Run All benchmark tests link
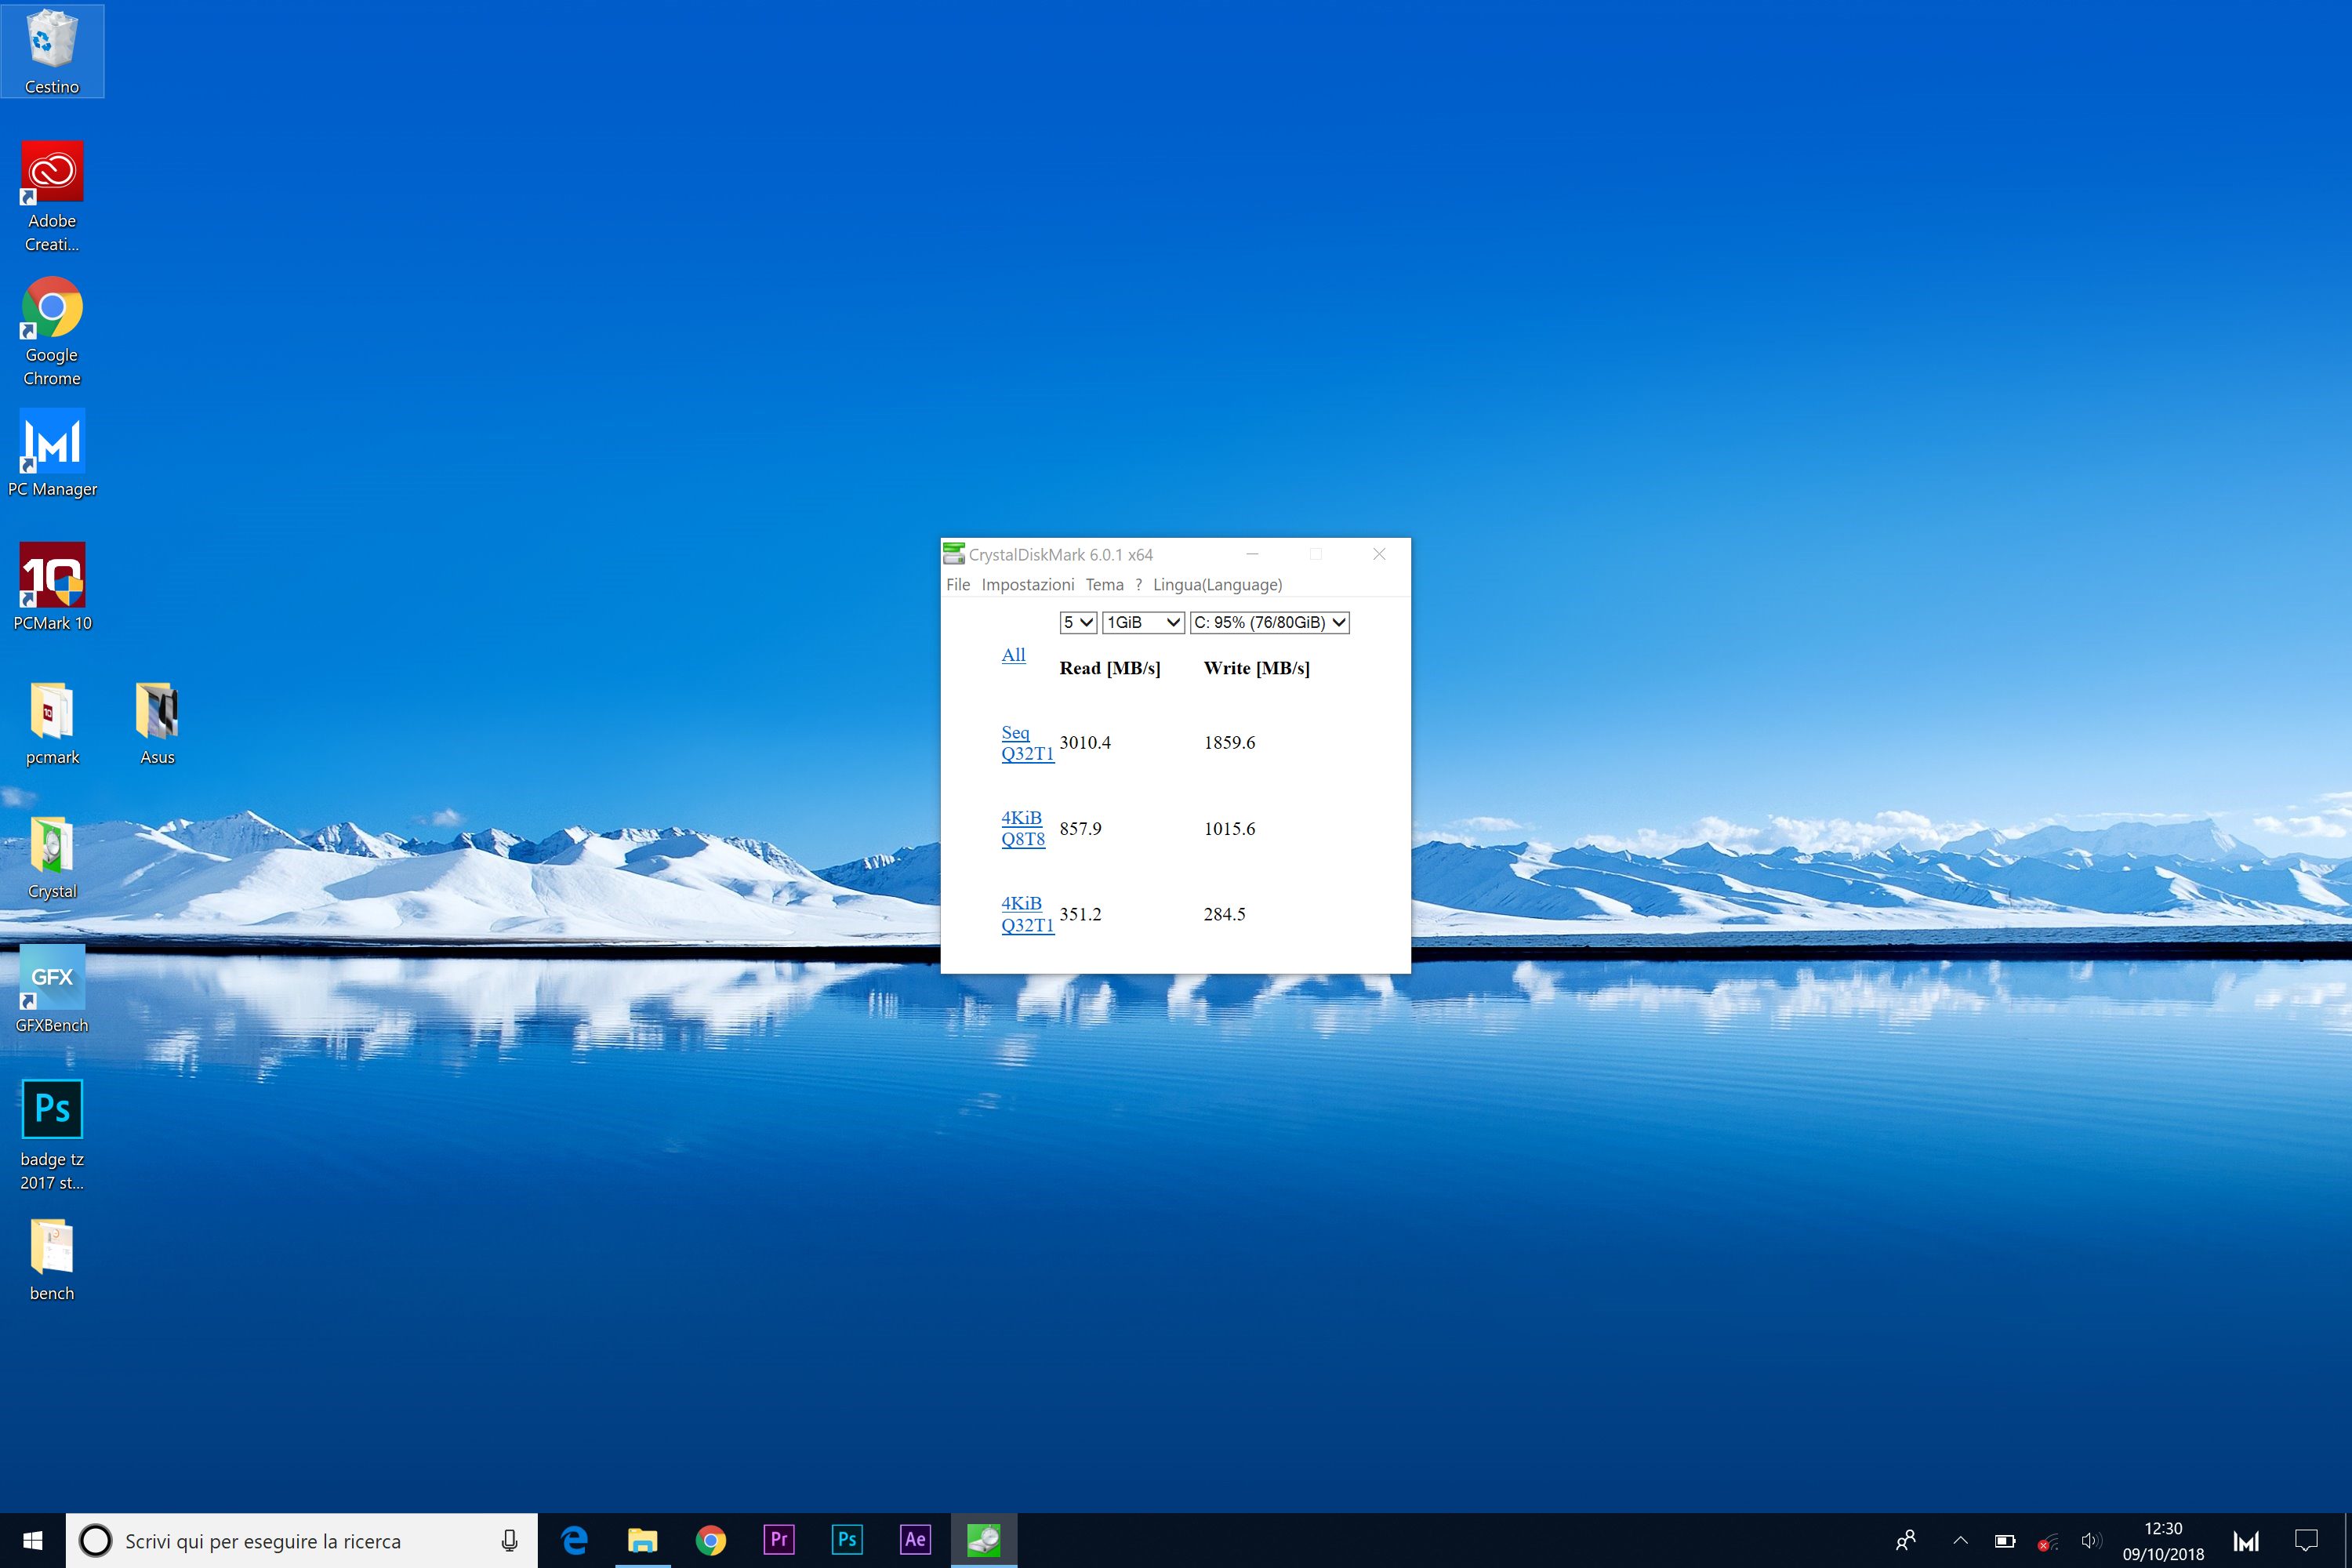2352x1568 pixels. tap(1013, 655)
